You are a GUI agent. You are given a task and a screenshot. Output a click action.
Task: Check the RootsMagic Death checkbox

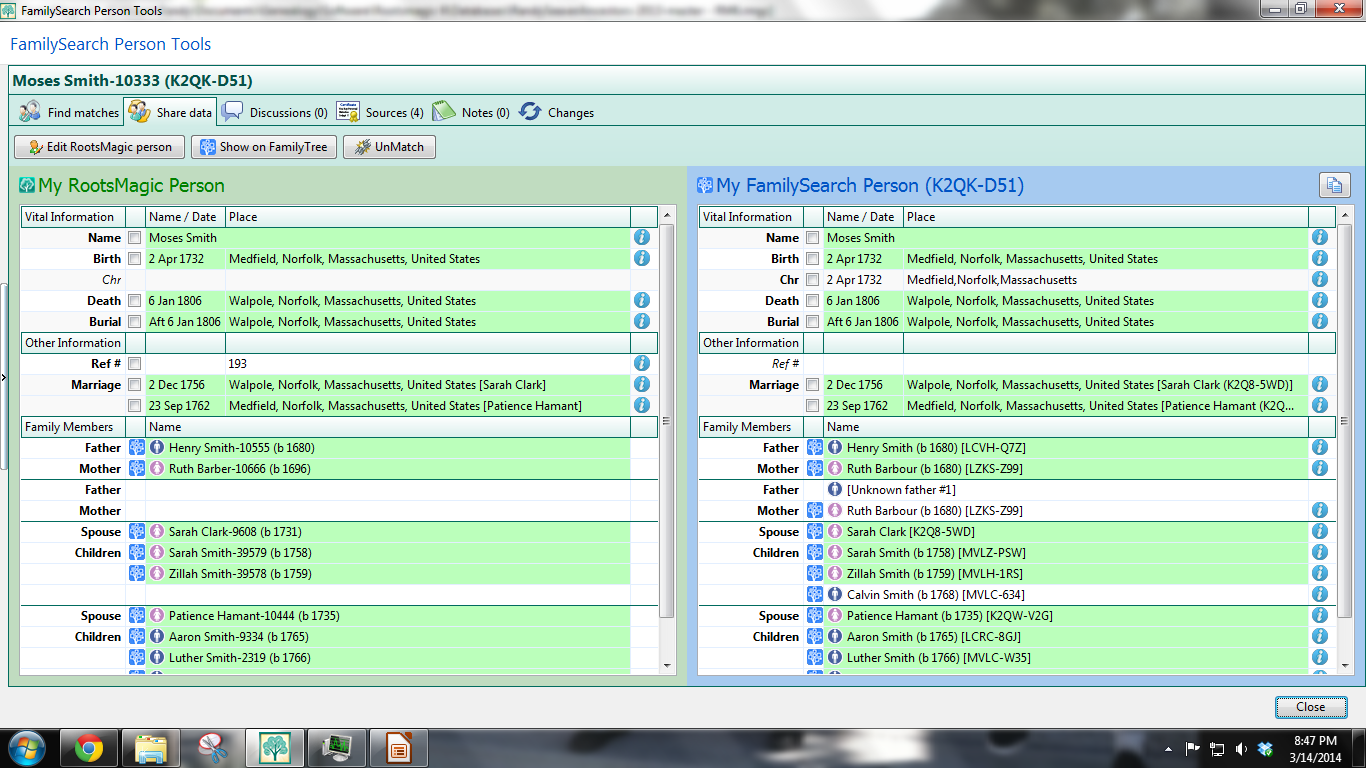[x=134, y=301]
